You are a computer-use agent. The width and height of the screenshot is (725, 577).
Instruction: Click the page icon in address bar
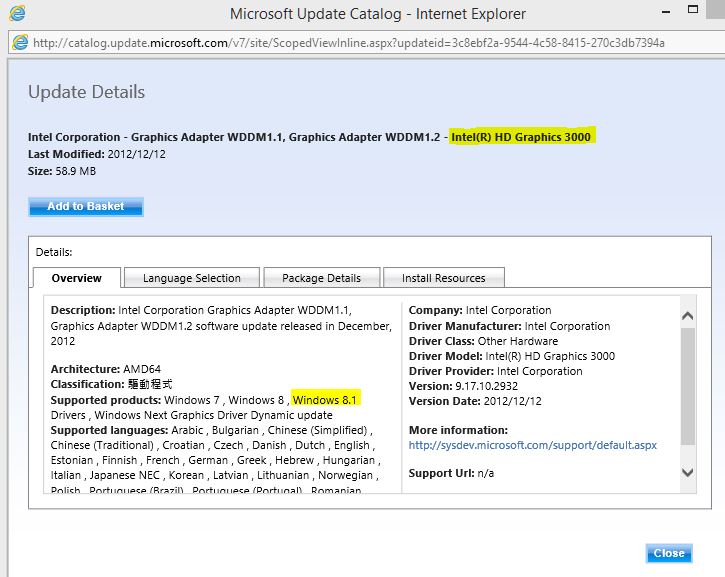point(20,43)
